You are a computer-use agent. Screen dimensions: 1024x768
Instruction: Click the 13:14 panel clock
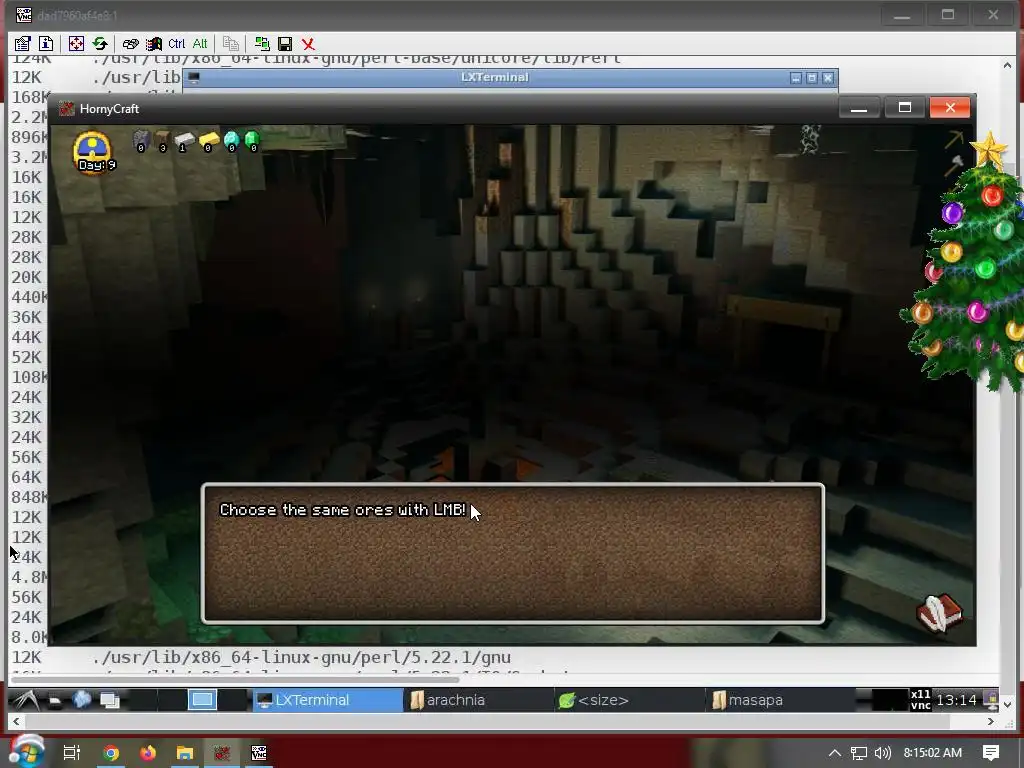coord(956,700)
